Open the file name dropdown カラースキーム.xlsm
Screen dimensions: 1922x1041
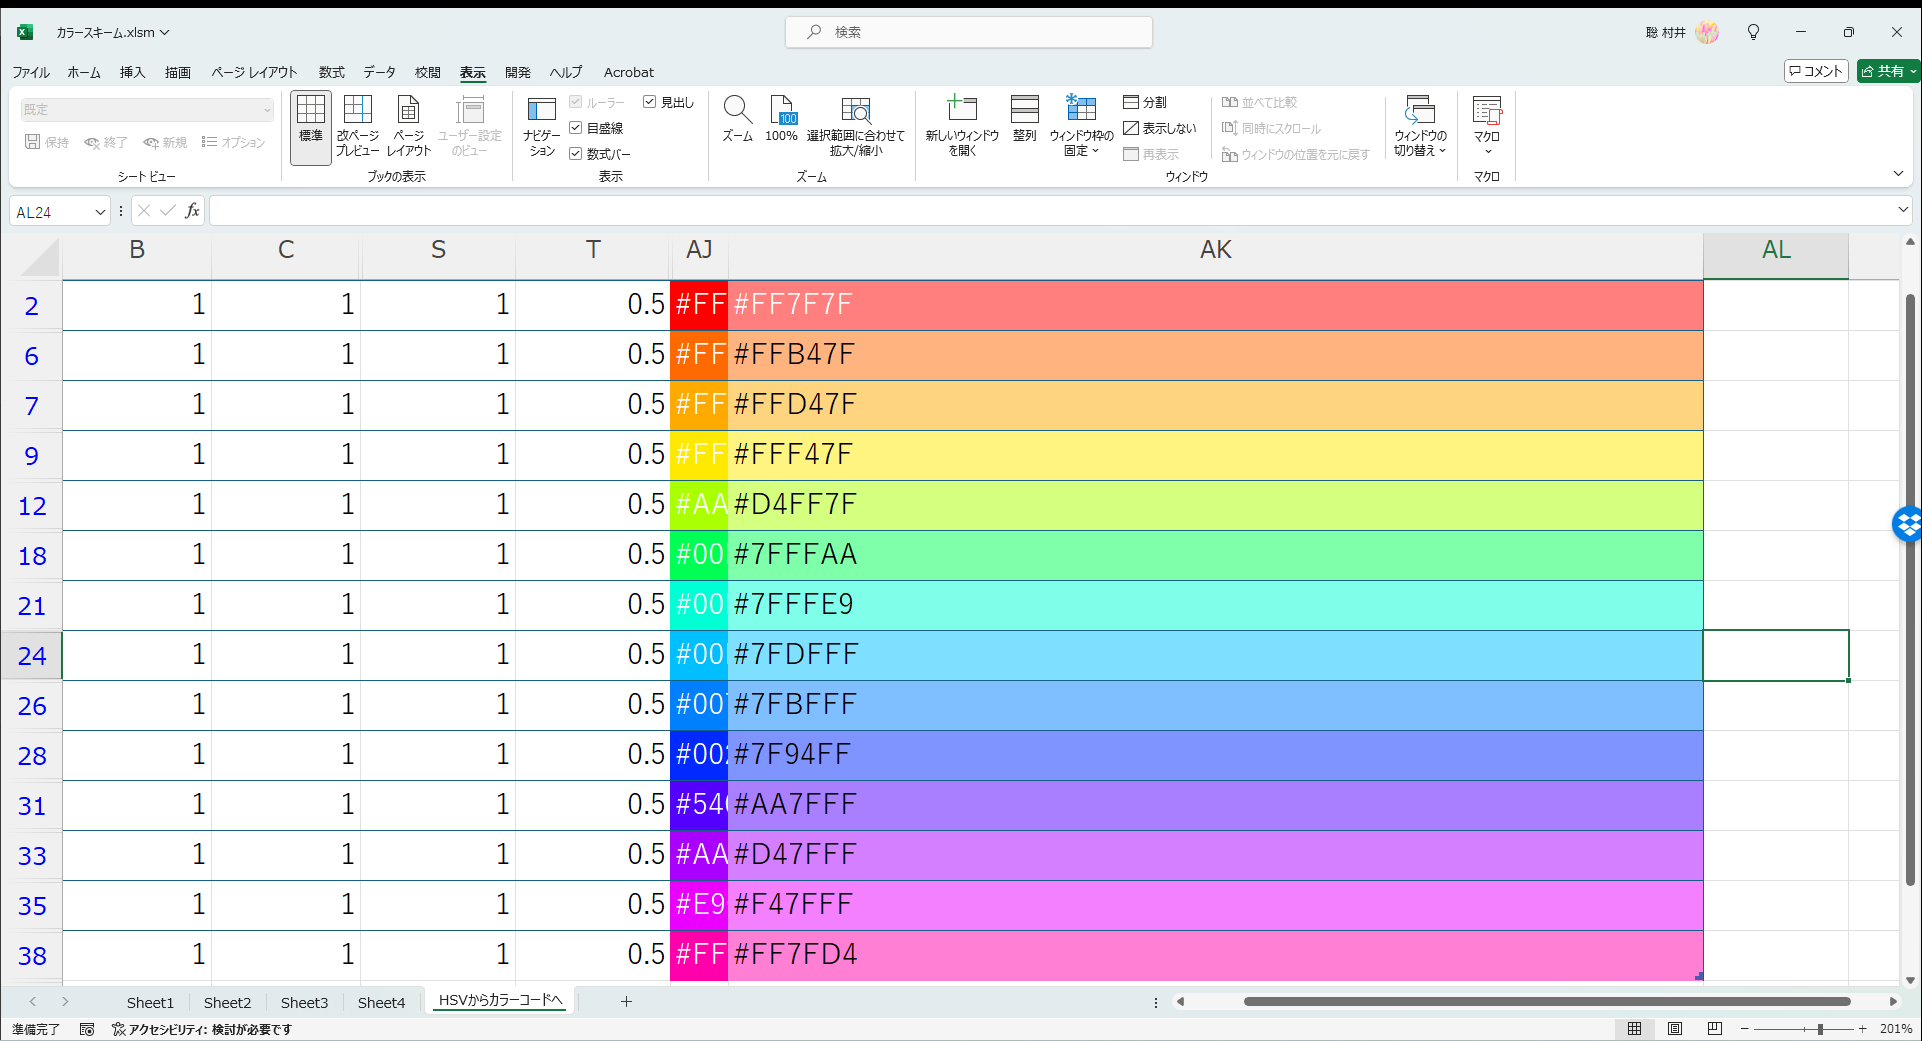click(x=113, y=32)
